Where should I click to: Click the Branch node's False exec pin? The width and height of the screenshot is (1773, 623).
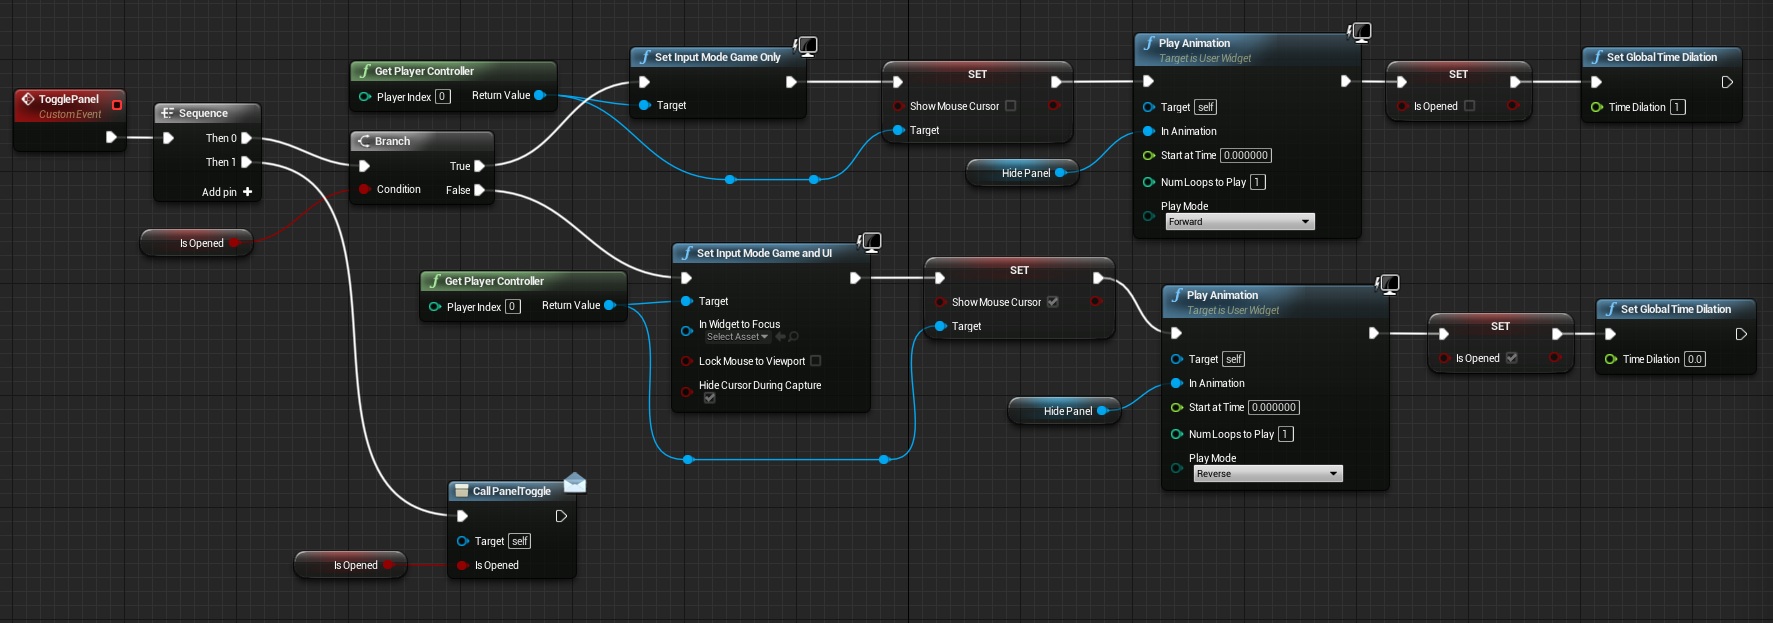point(479,190)
